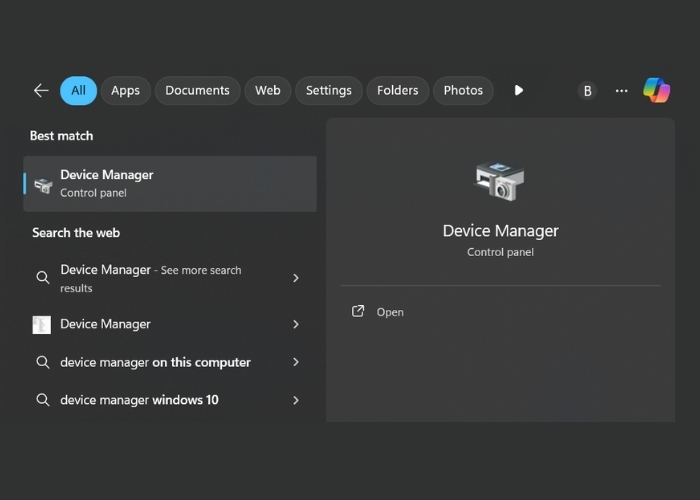The image size is (700, 500).
Task: Select the Photos filter tab
Action: 463,90
